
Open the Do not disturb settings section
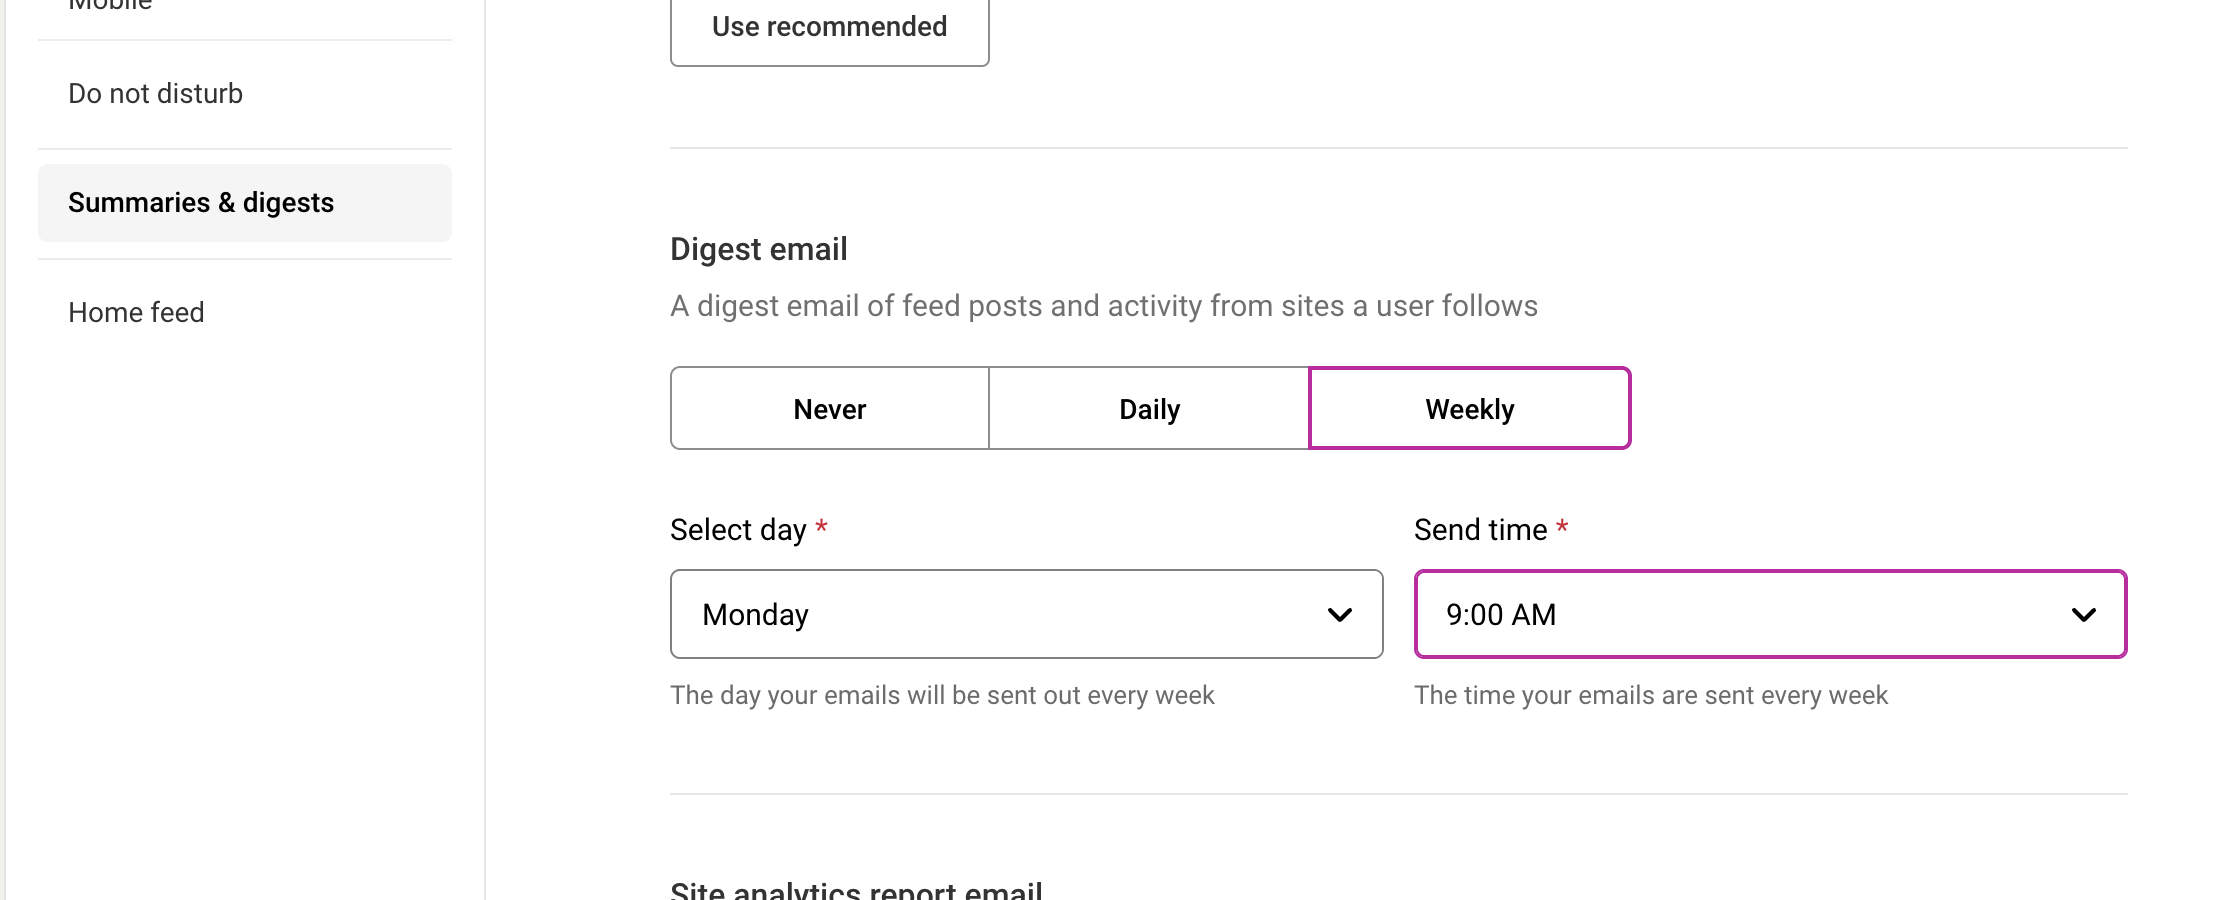coord(156,94)
